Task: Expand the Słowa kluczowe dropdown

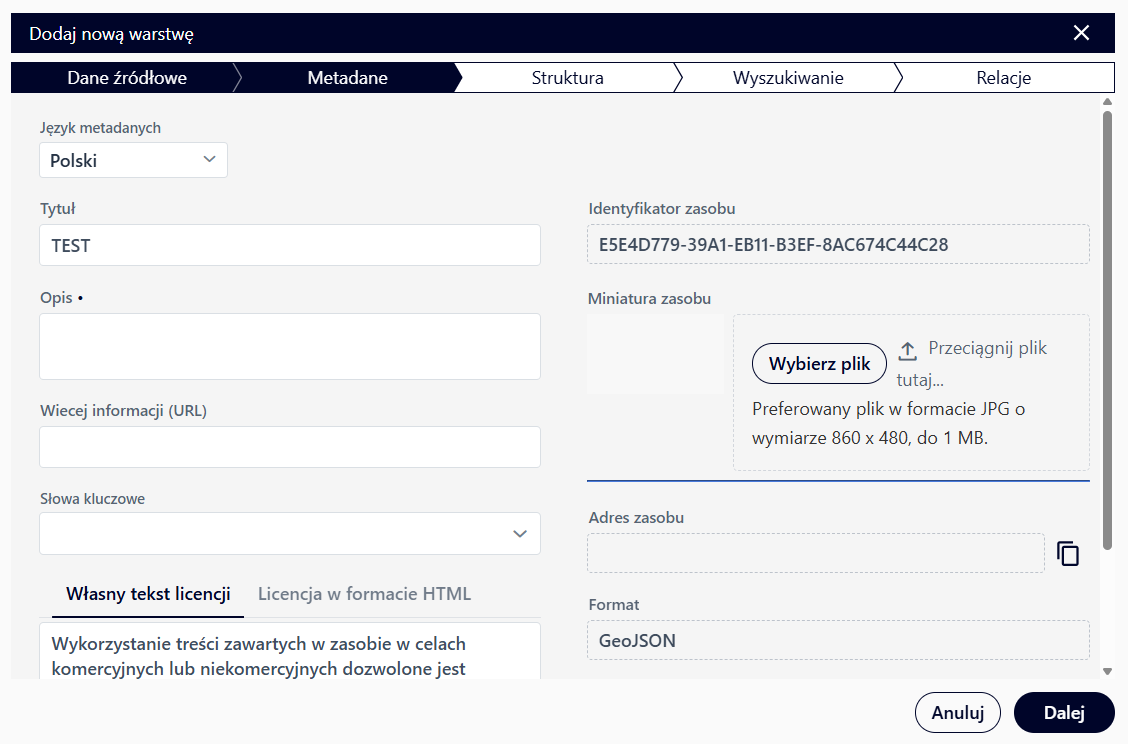Action: click(x=519, y=534)
